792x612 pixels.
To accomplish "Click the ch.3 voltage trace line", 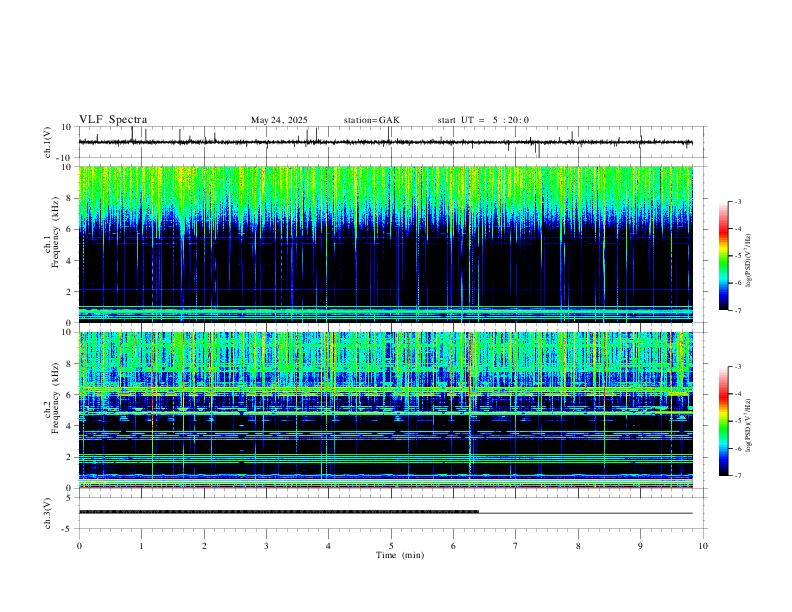I will (385, 512).
